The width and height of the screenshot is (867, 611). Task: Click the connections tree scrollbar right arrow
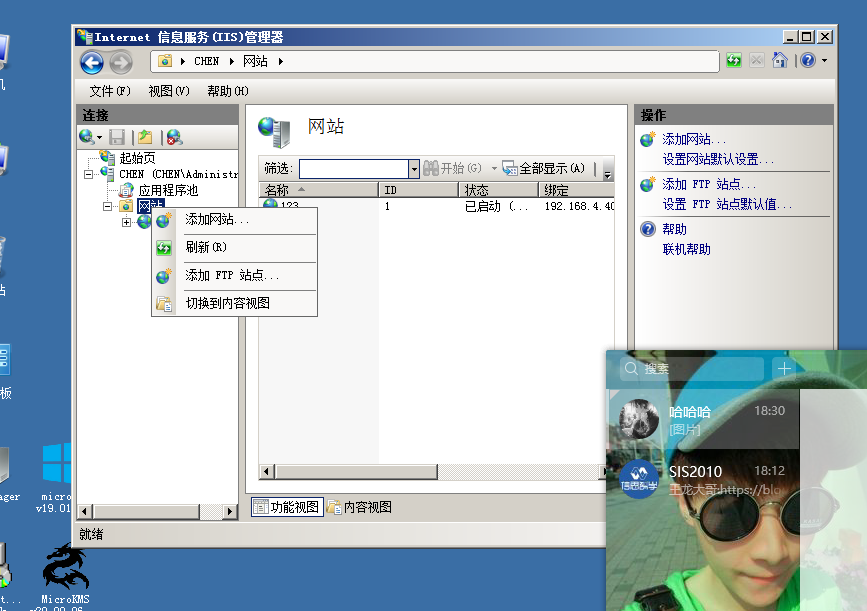pos(230,511)
